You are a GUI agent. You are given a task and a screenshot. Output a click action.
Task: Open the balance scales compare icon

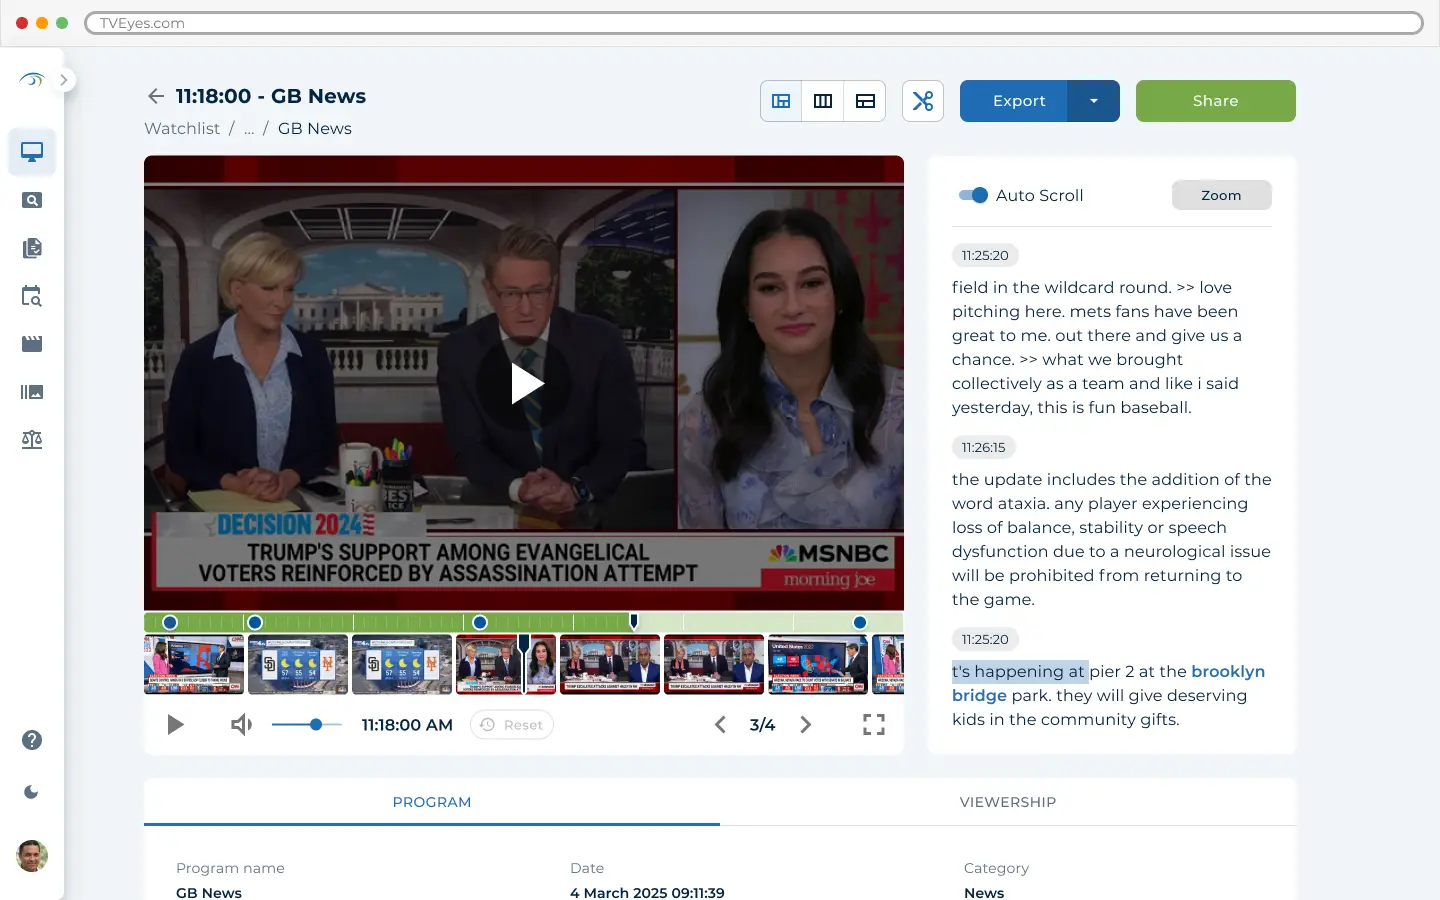[32, 440]
